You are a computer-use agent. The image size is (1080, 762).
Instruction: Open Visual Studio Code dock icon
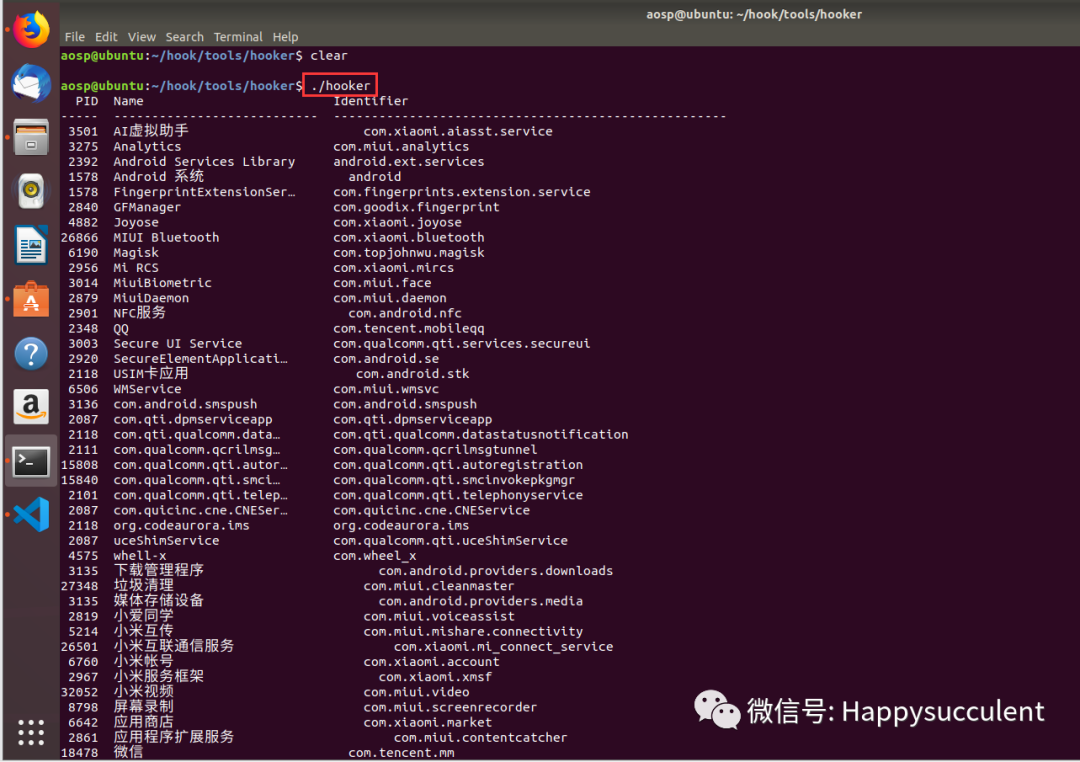pos(31,515)
